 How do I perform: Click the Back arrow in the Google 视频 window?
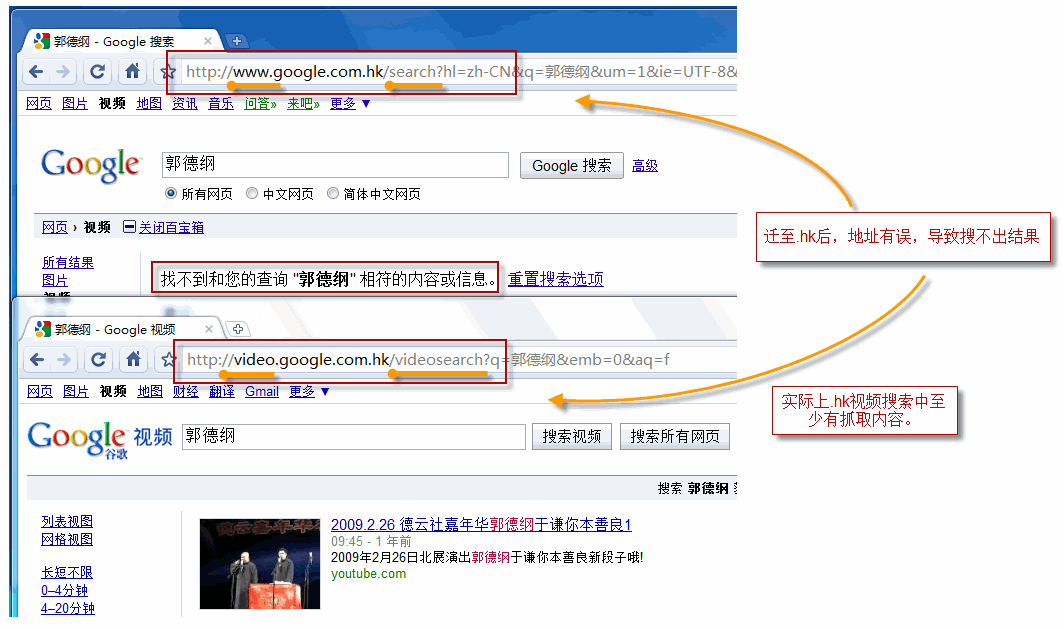pos(37,359)
